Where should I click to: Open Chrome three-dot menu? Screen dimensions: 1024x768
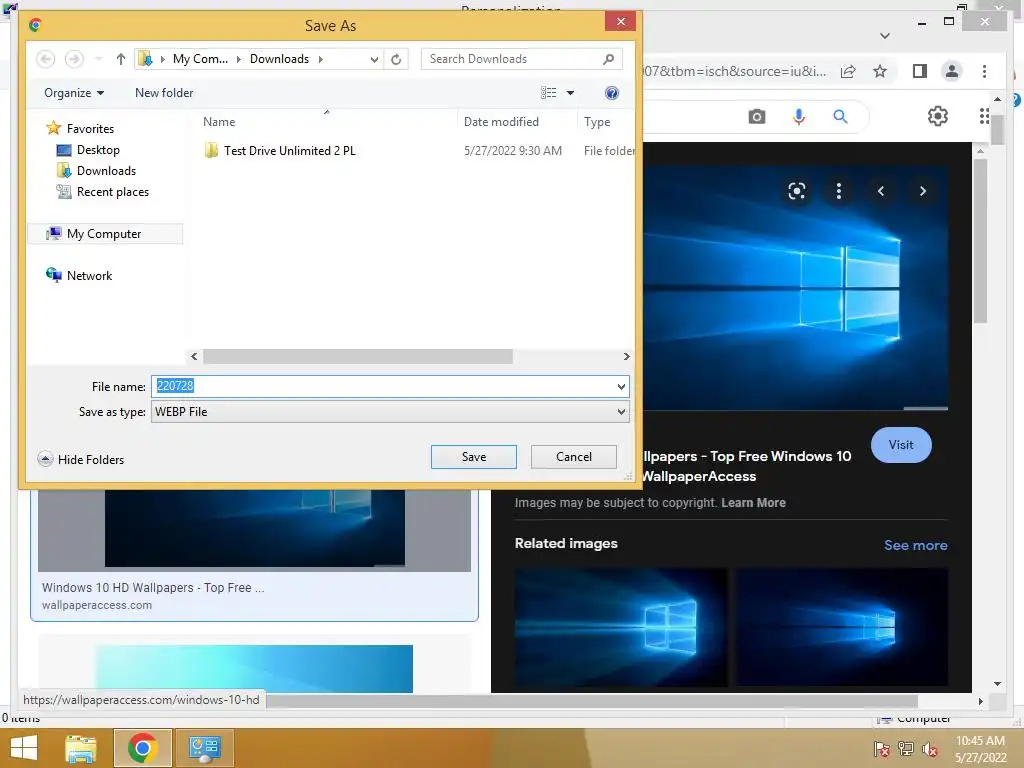[984, 71]
